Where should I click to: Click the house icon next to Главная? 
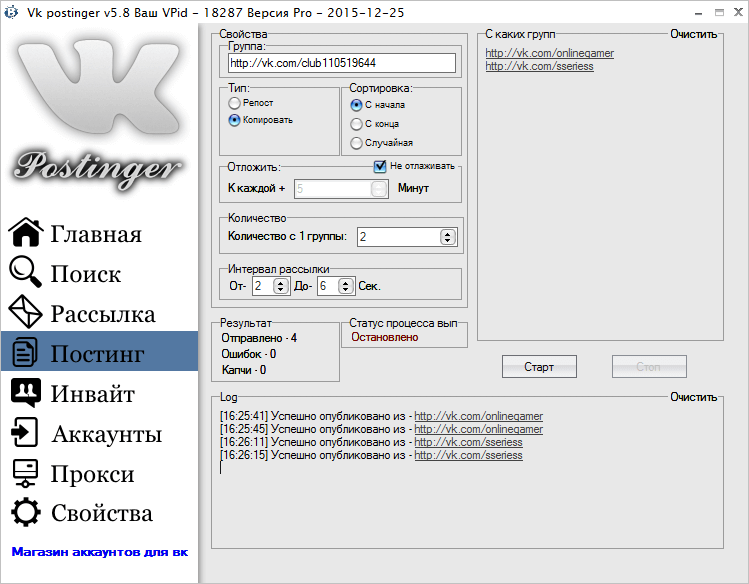click(x=26, y=232)
